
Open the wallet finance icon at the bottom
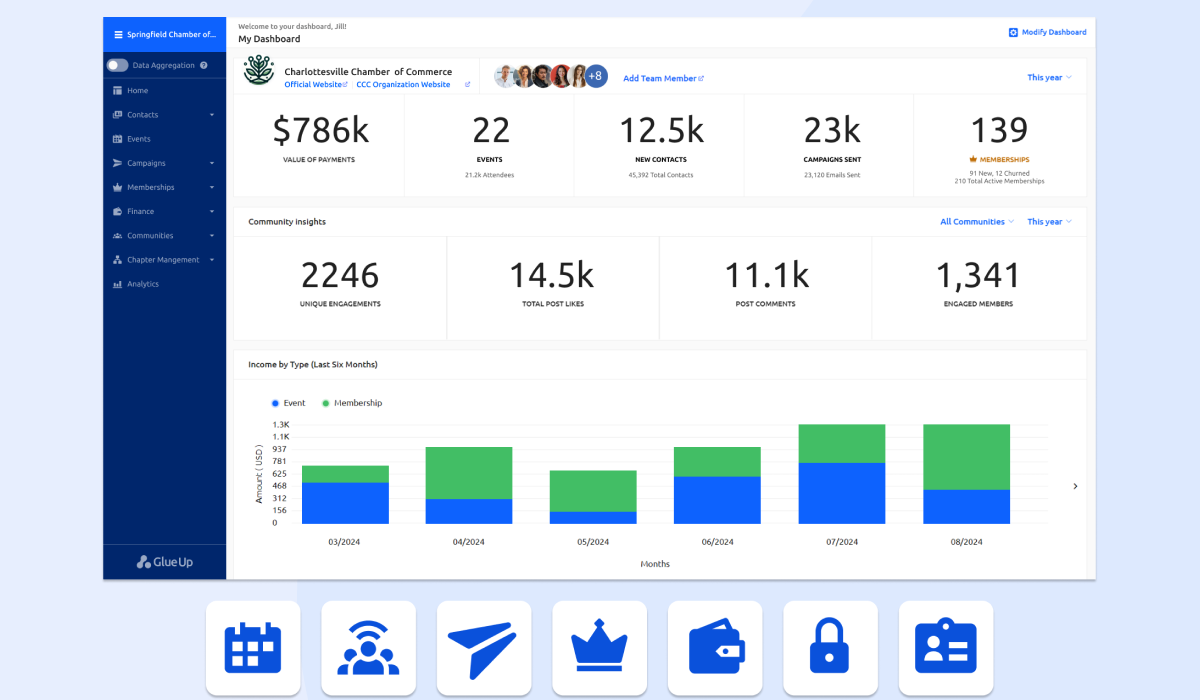(x=715, y=647)
